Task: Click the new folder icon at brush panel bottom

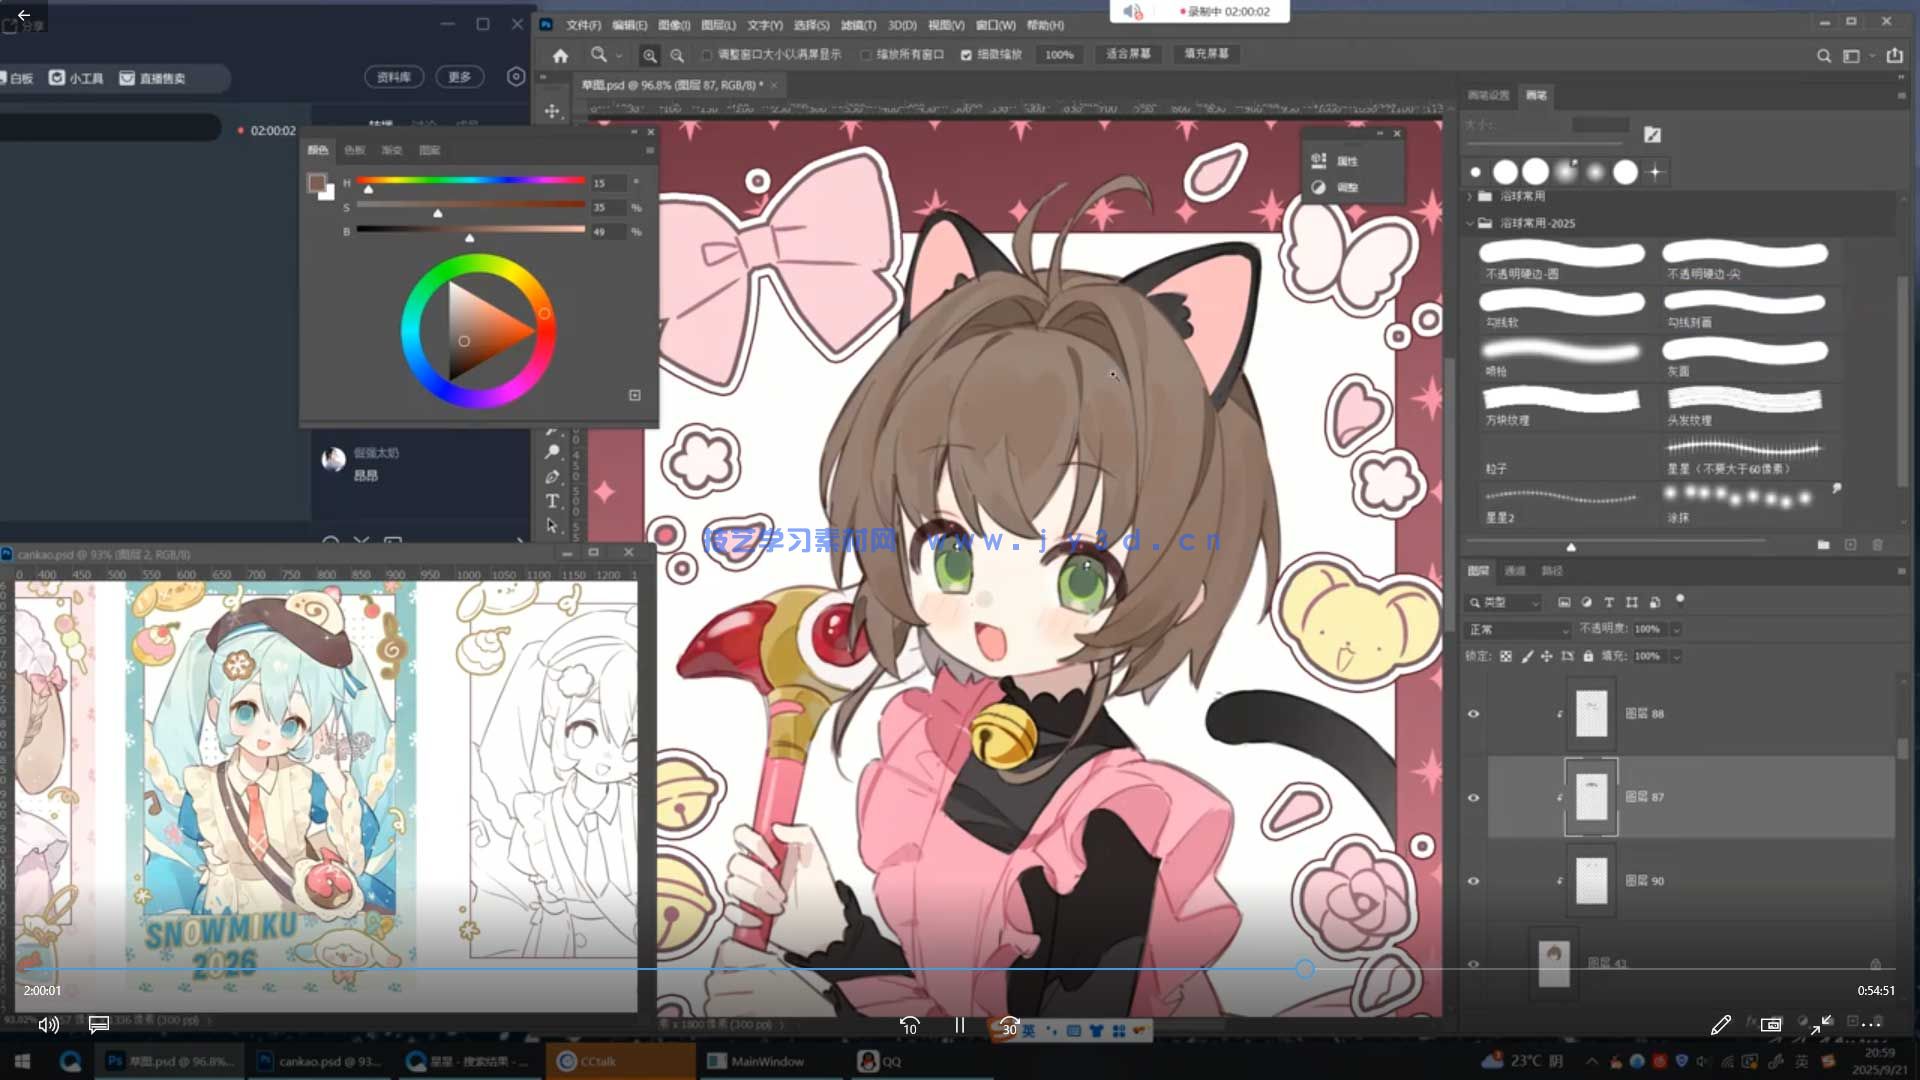Action: (1824, 545)
